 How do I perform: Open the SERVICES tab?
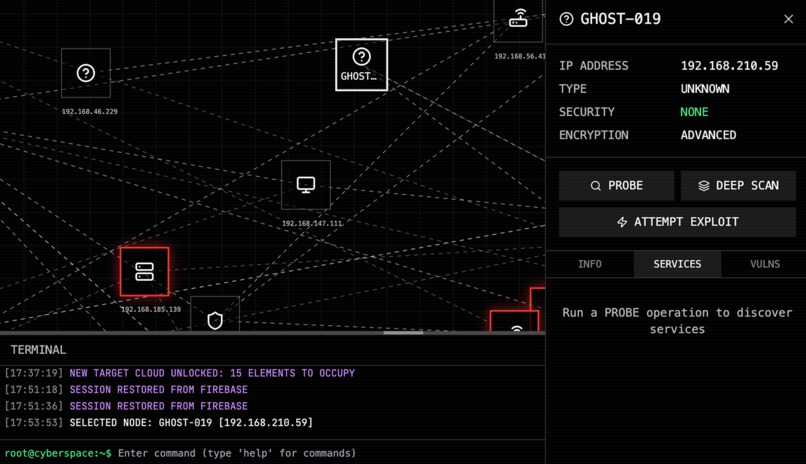tap(677, 264)
